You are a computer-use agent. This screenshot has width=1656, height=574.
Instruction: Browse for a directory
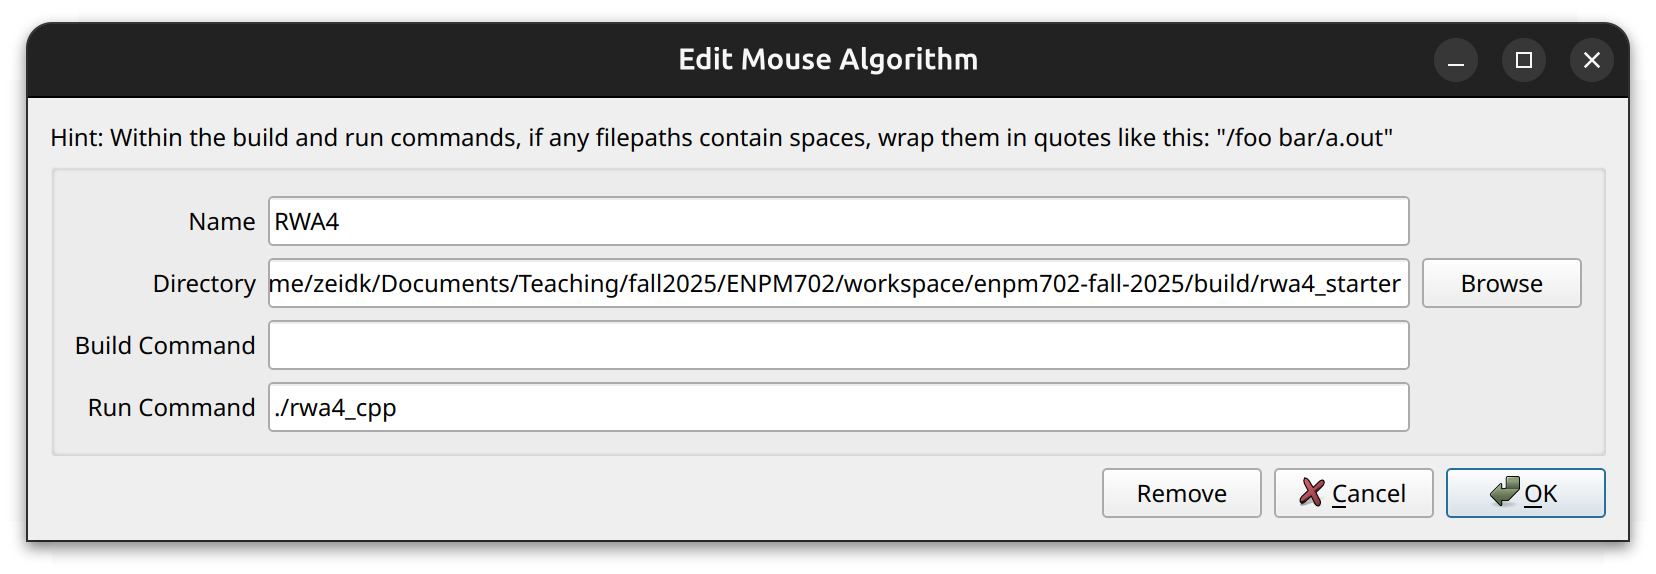pos(1501,283)
